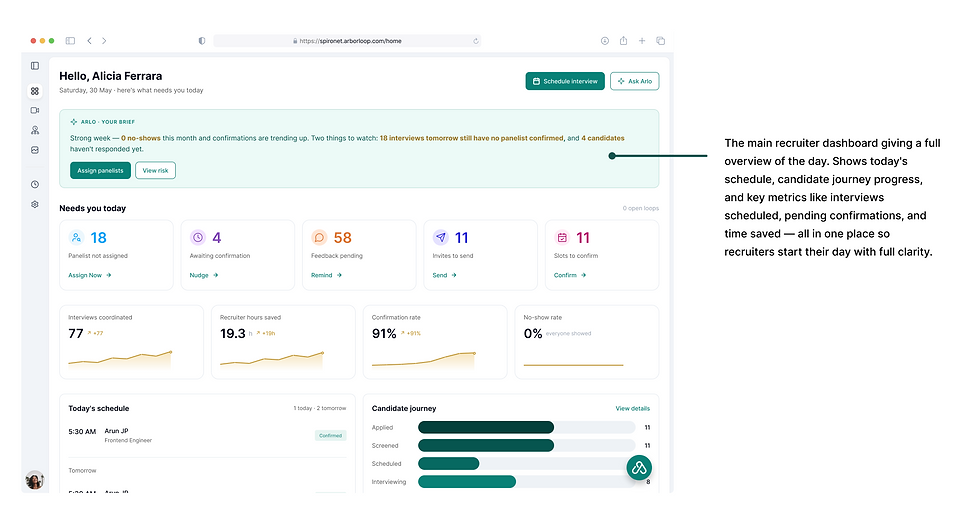Click the privacy shield icon
The width and height of the screenshot is (980, 512).
click(202, 41)
